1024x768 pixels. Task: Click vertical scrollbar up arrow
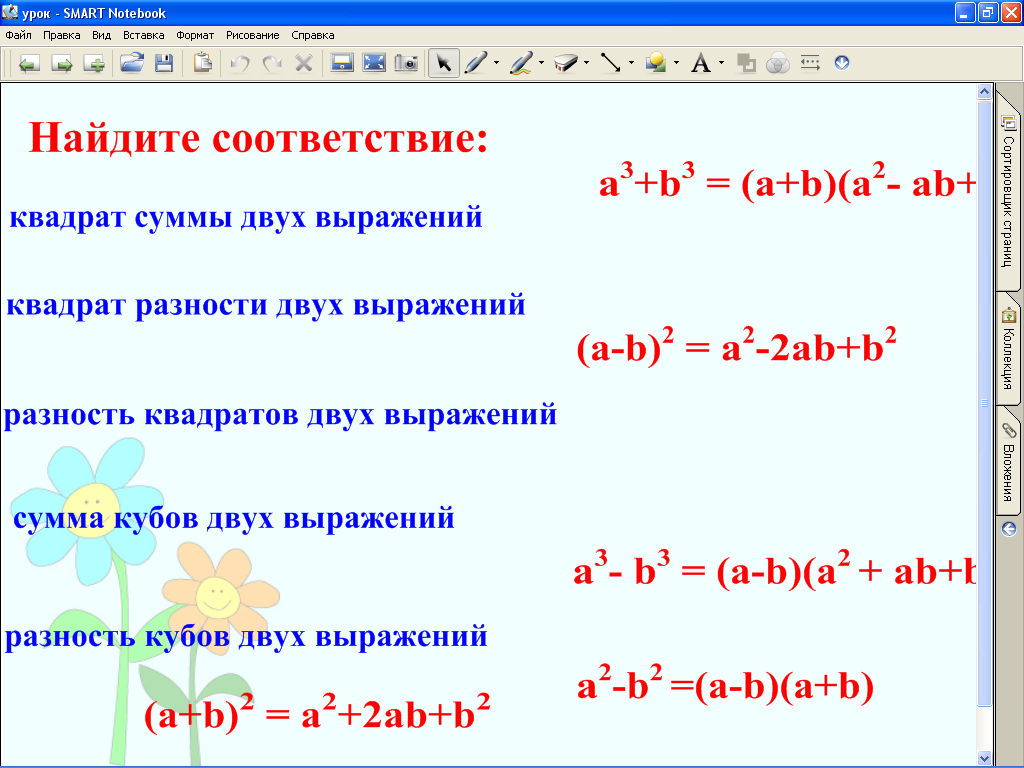click(984, 91)
